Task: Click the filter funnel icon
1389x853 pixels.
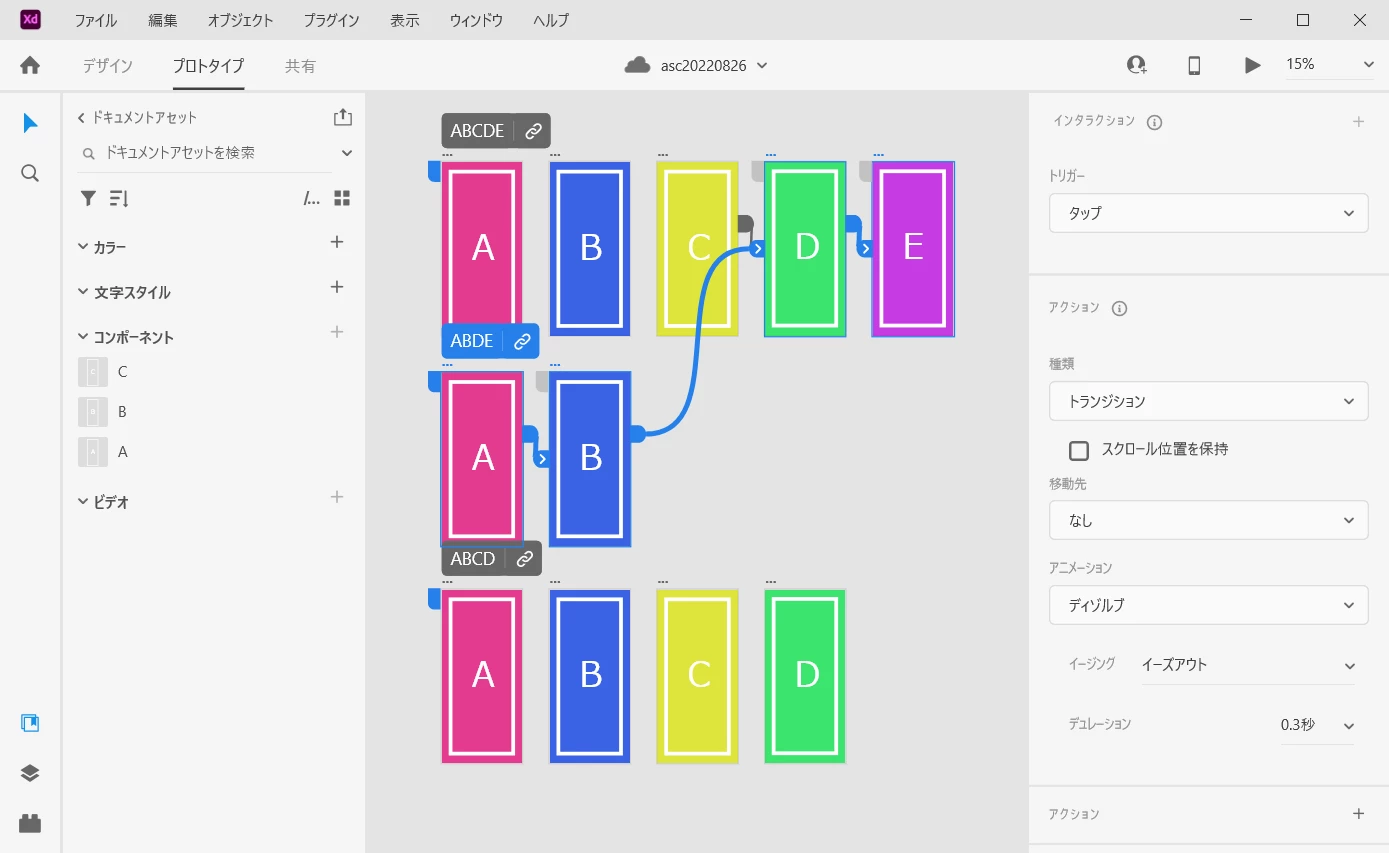Action: pos(88,198)
